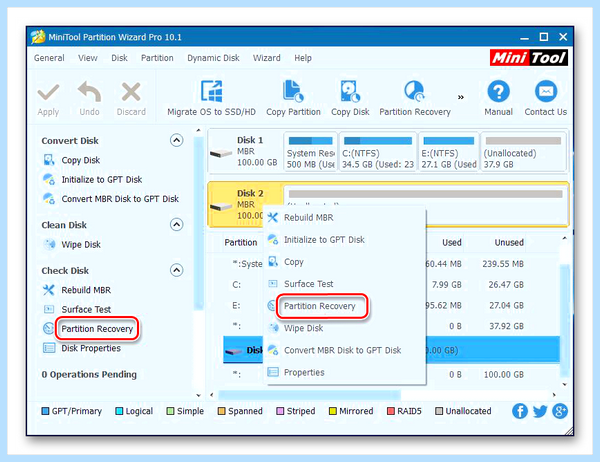Open the Wizard menu

point(266,58)
